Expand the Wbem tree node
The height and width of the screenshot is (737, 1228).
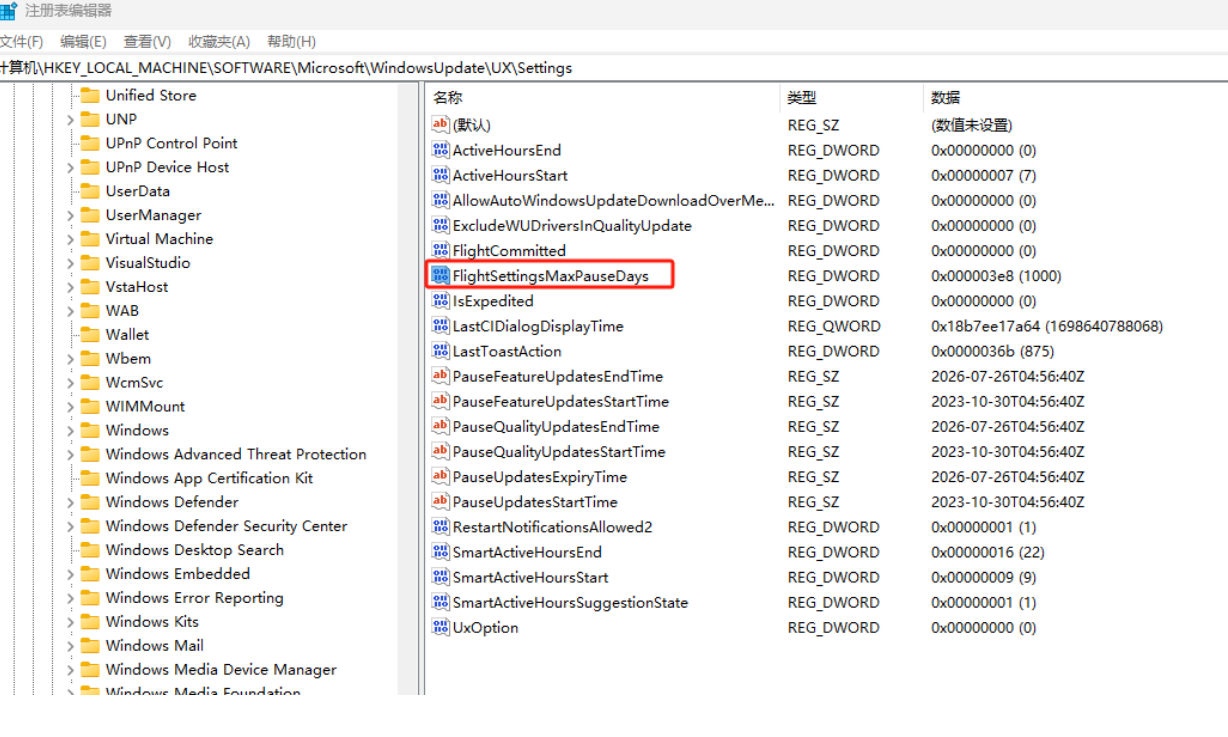point(70,359)
